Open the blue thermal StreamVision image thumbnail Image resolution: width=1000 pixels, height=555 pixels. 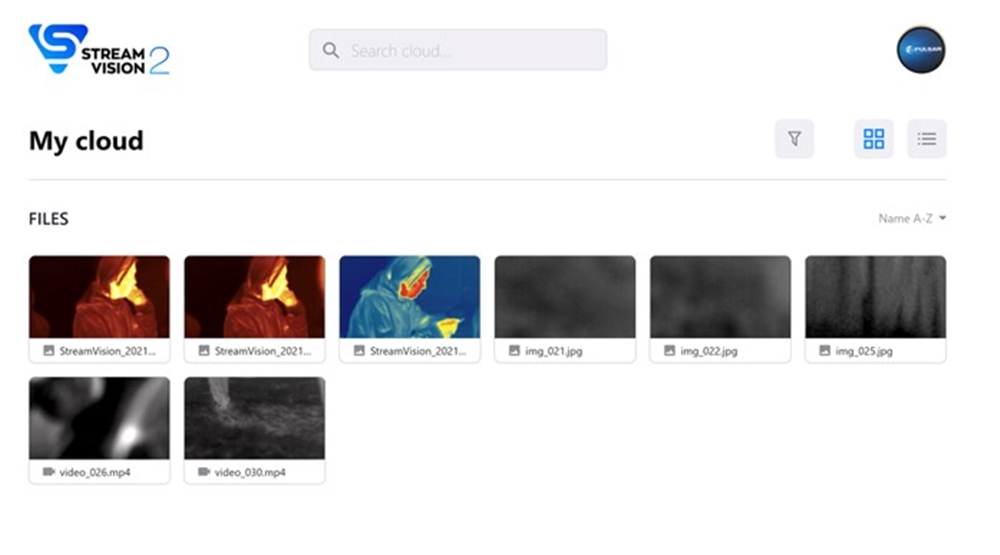tap(409, 296)
